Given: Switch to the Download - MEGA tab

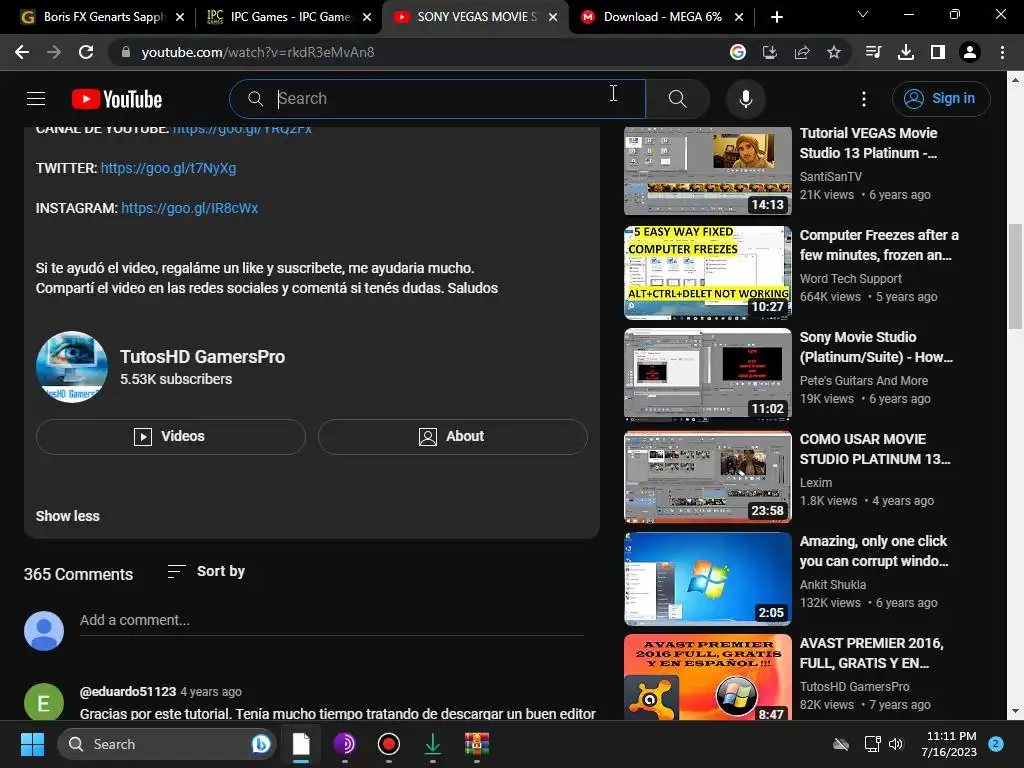Looking at the screenshot, I should click(662, 17).
